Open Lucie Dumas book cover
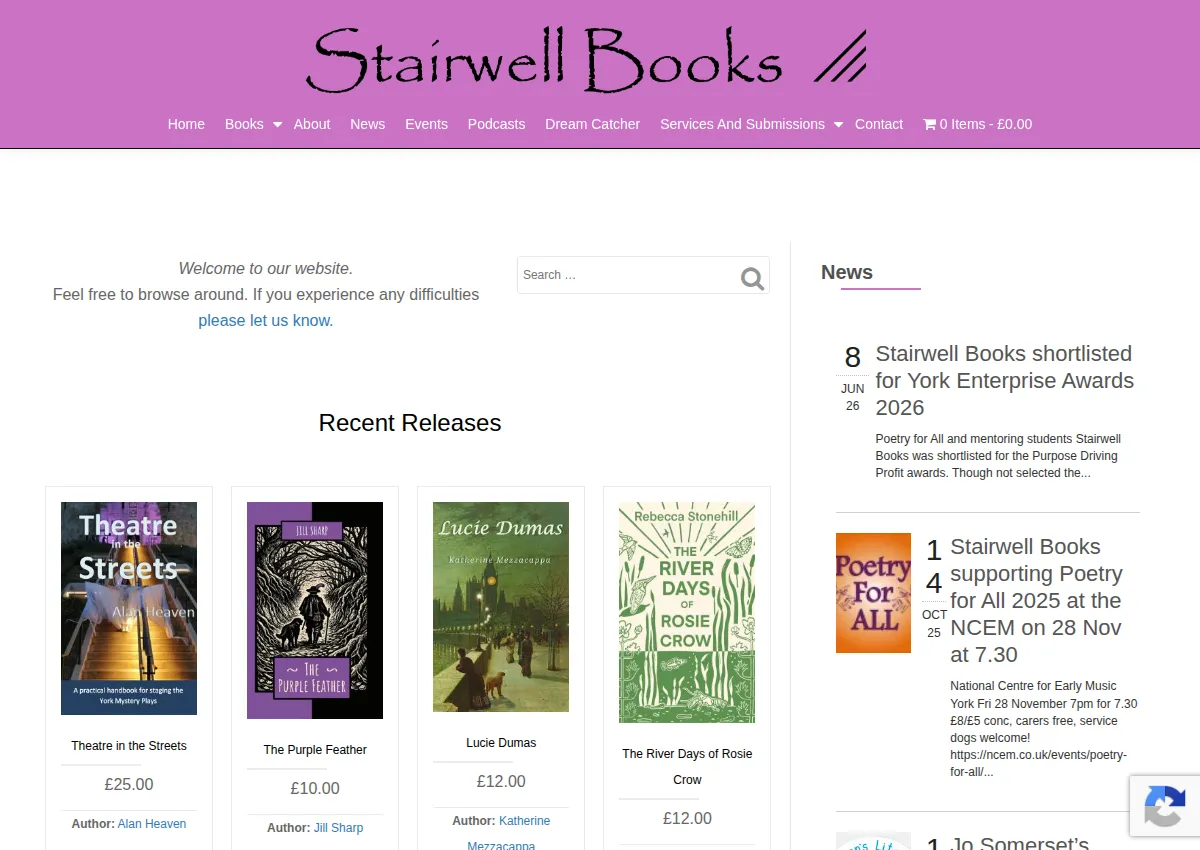This screenshot has height=850, width=1200. tap(501, 607)
